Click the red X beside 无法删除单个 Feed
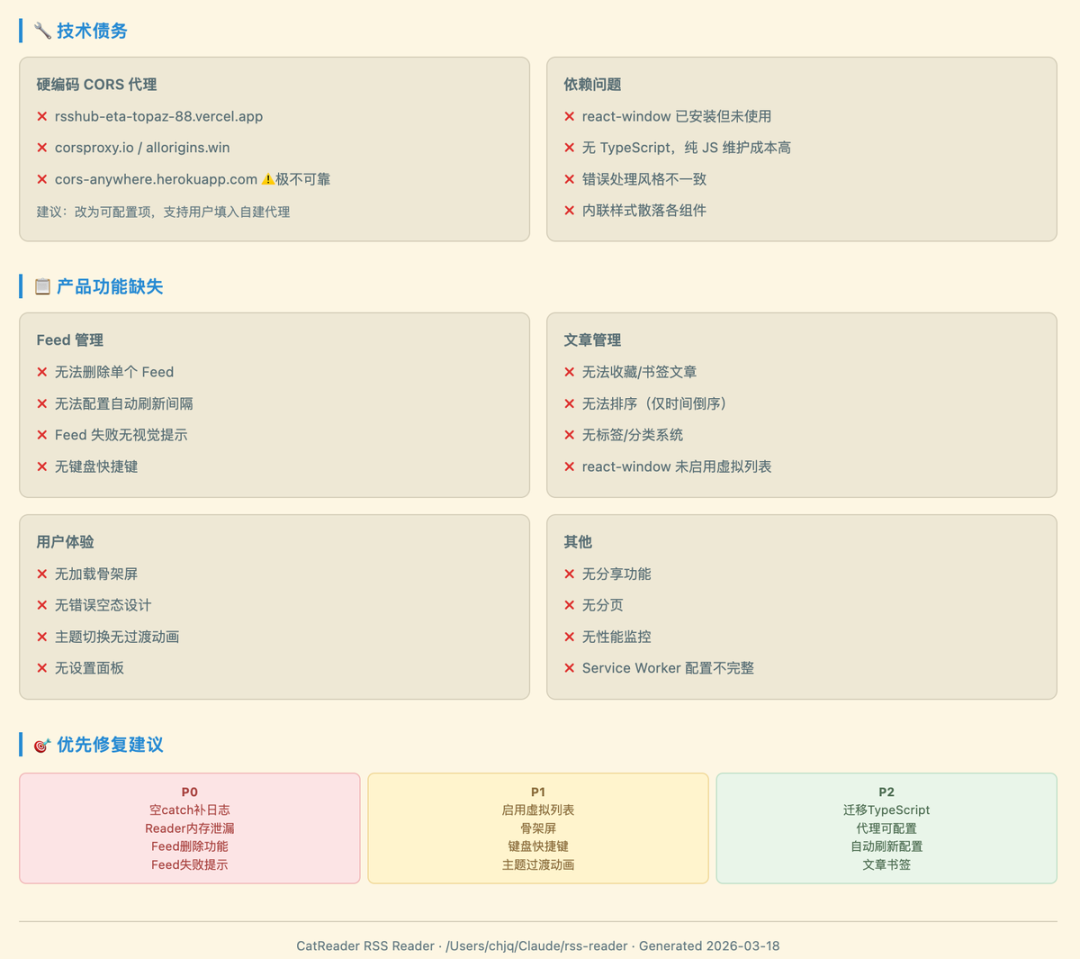 point(42,373)
